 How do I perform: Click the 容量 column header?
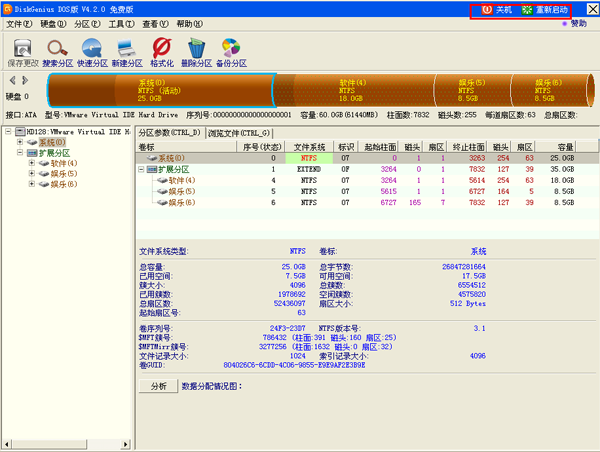click(x=556, y=147)
